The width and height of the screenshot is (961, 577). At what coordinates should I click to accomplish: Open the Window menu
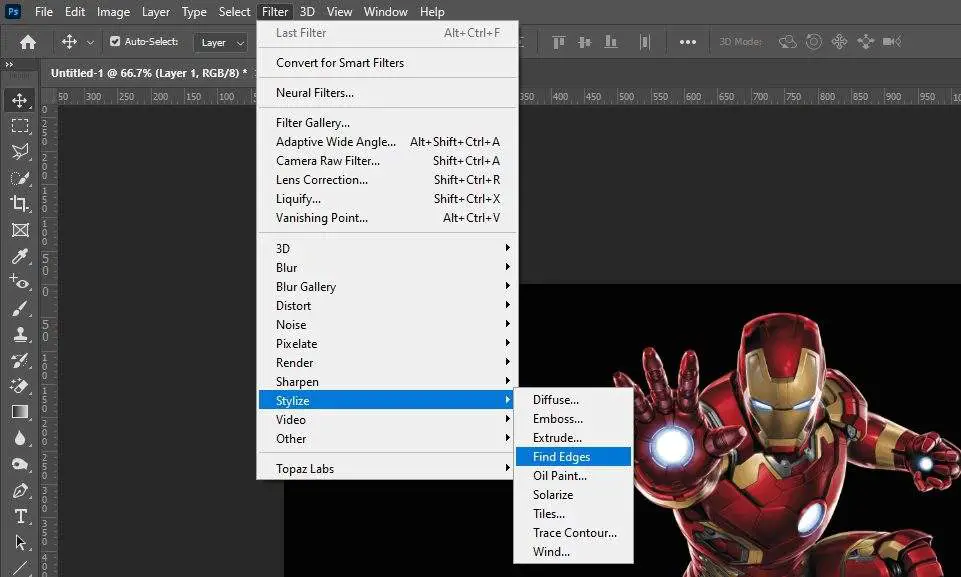point(385,12)
